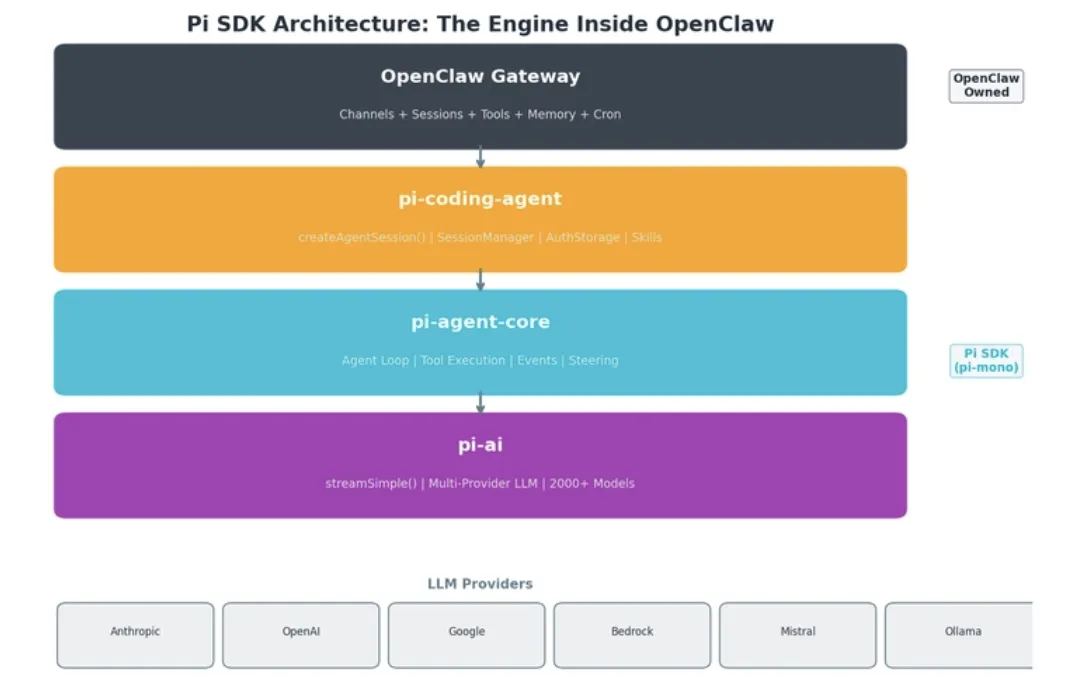This screenshot has width=1077, height=688.
Task: Click the OpenClaw Owned legend badge
Action: point(986,86)
